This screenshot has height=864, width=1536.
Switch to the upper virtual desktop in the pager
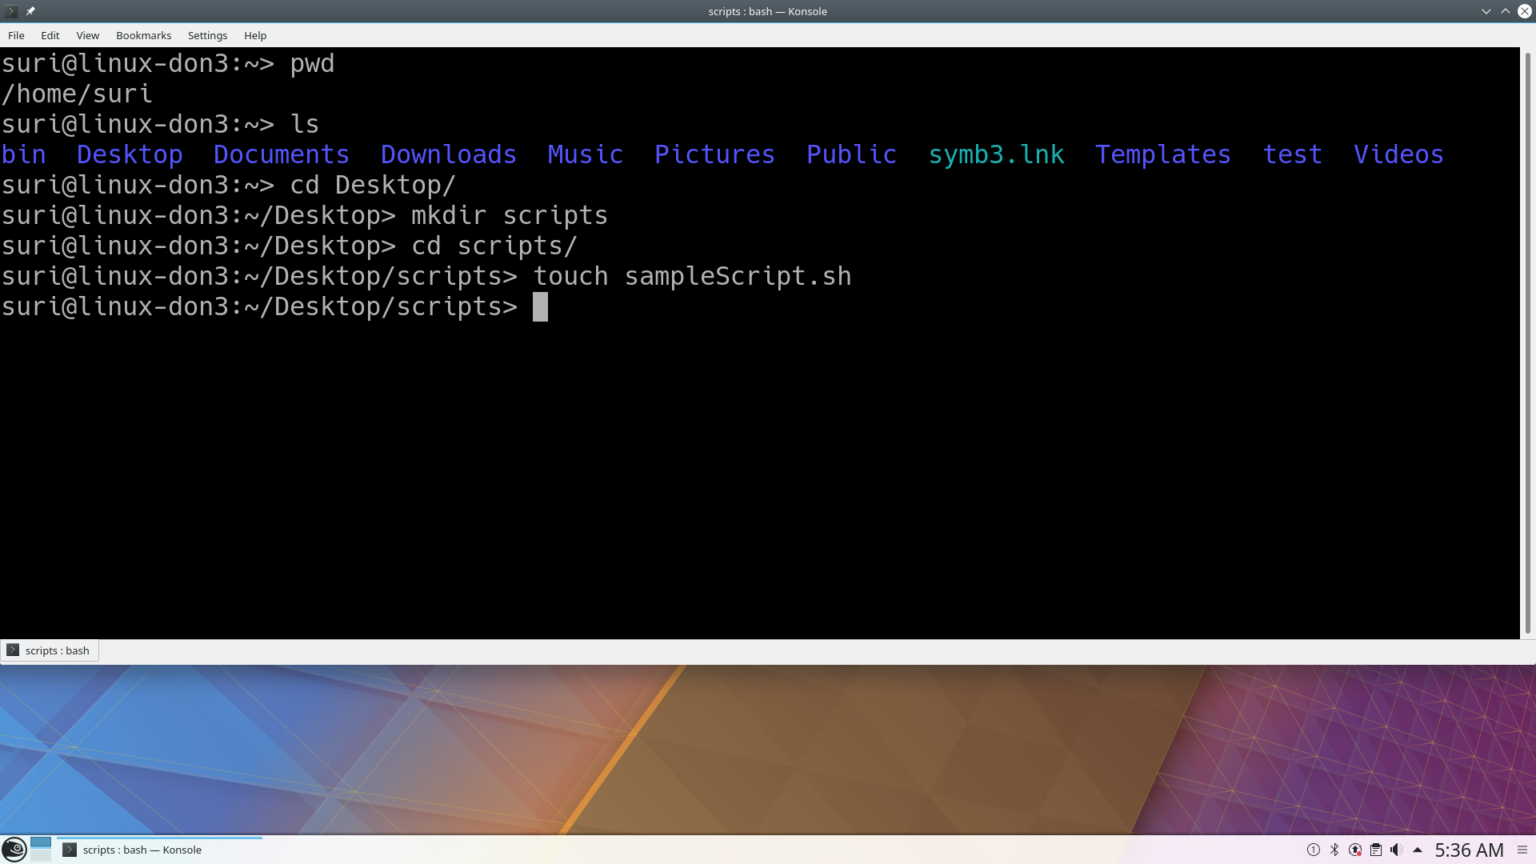click(x=41, y=842)
